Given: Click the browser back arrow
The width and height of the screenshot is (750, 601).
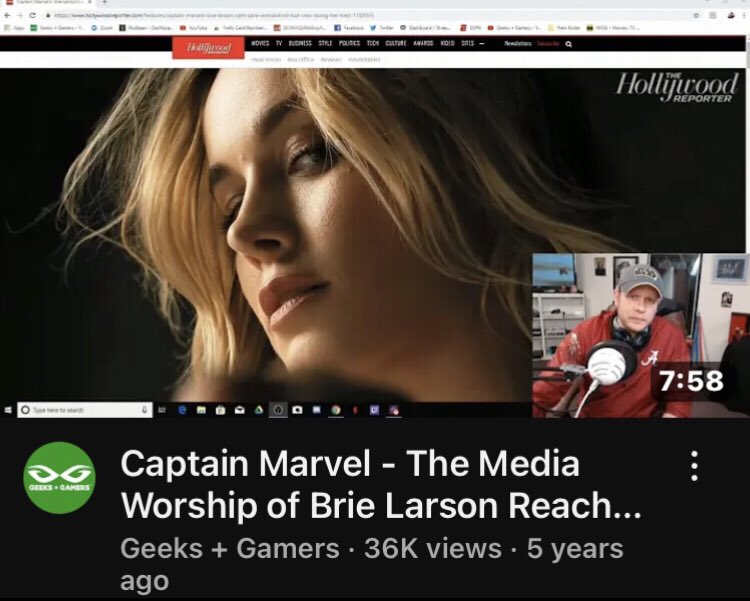Looking at the screenshot, I should pyautogui.click(x=7, y=15).
